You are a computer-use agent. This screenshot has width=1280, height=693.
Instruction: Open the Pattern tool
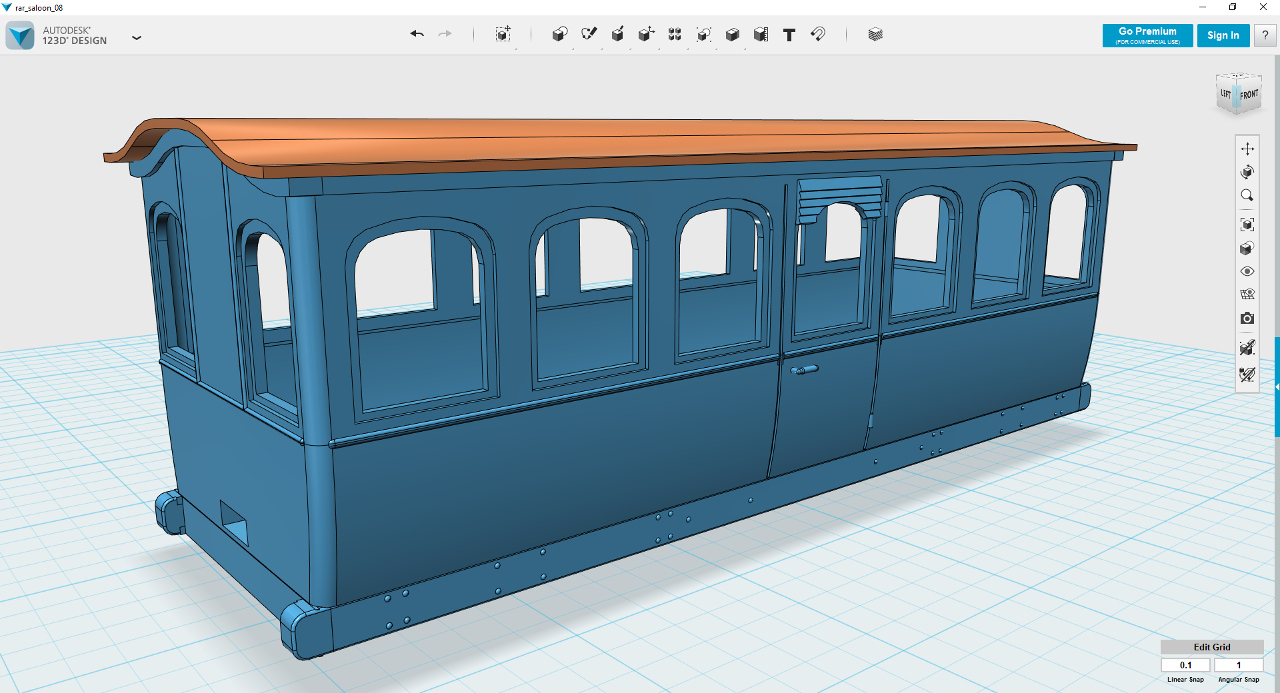click(x=675, y=34)
